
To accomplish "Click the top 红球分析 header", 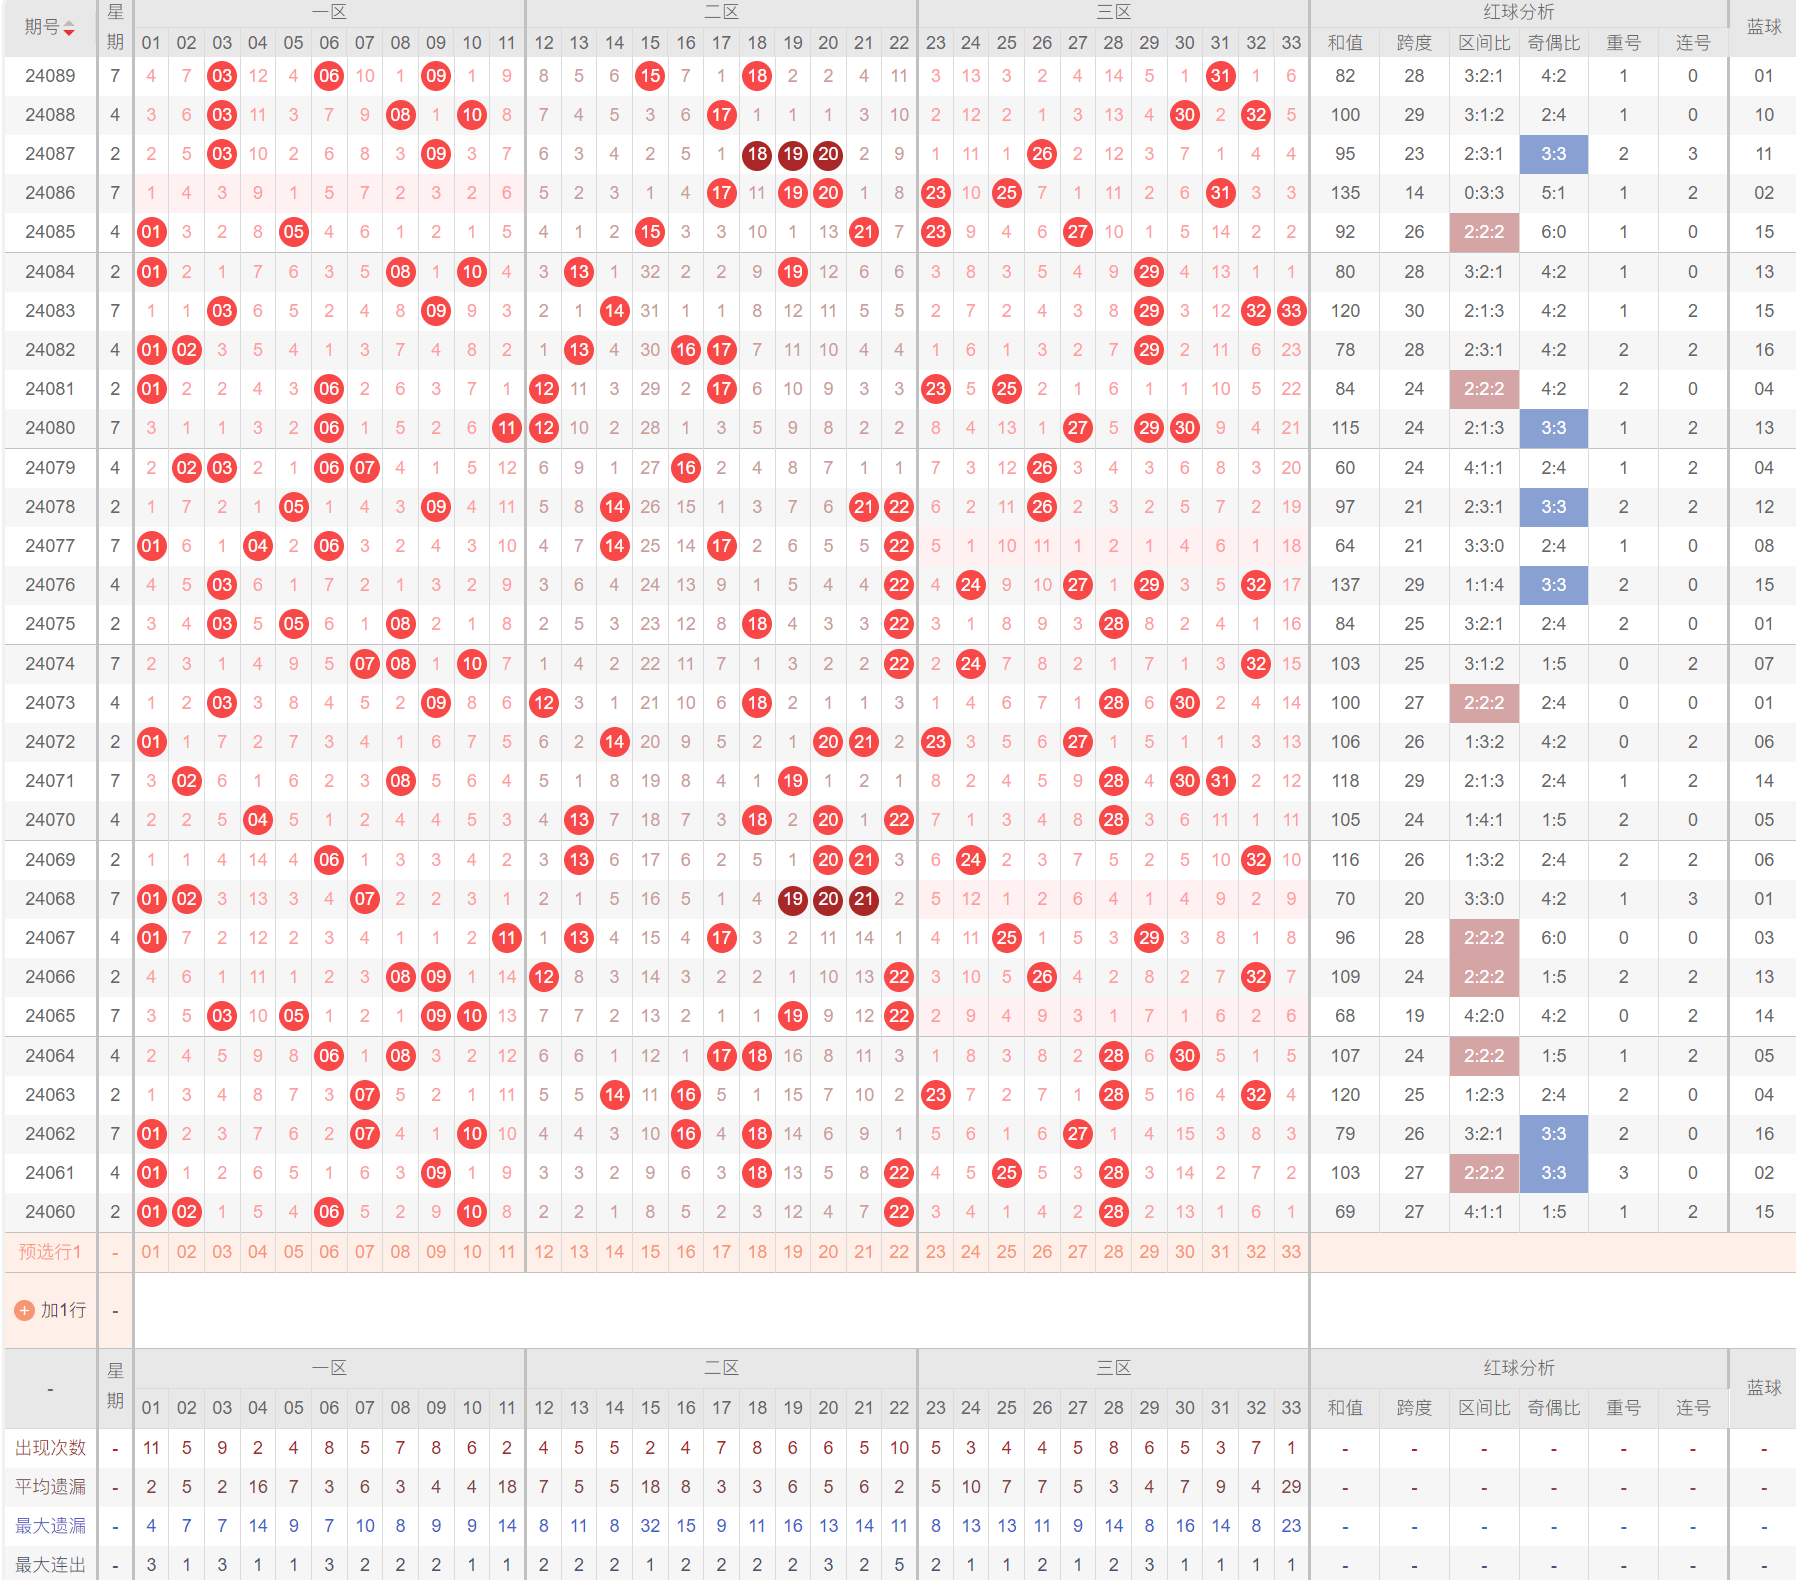I will [x=1519, y=12].
